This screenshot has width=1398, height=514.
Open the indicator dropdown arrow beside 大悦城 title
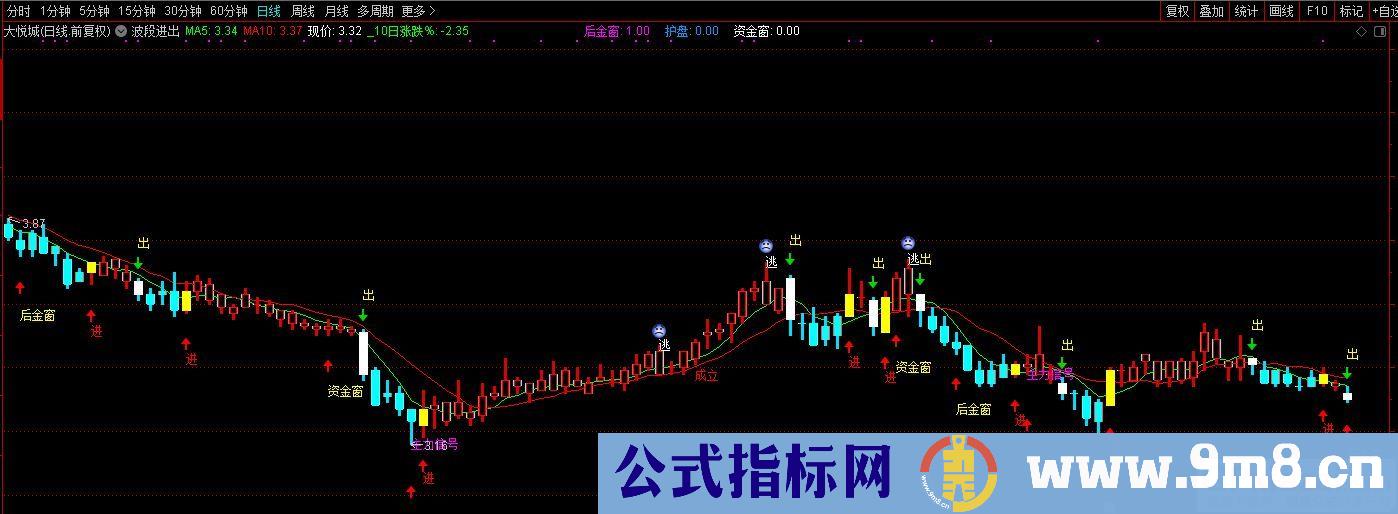click(121, 31)
